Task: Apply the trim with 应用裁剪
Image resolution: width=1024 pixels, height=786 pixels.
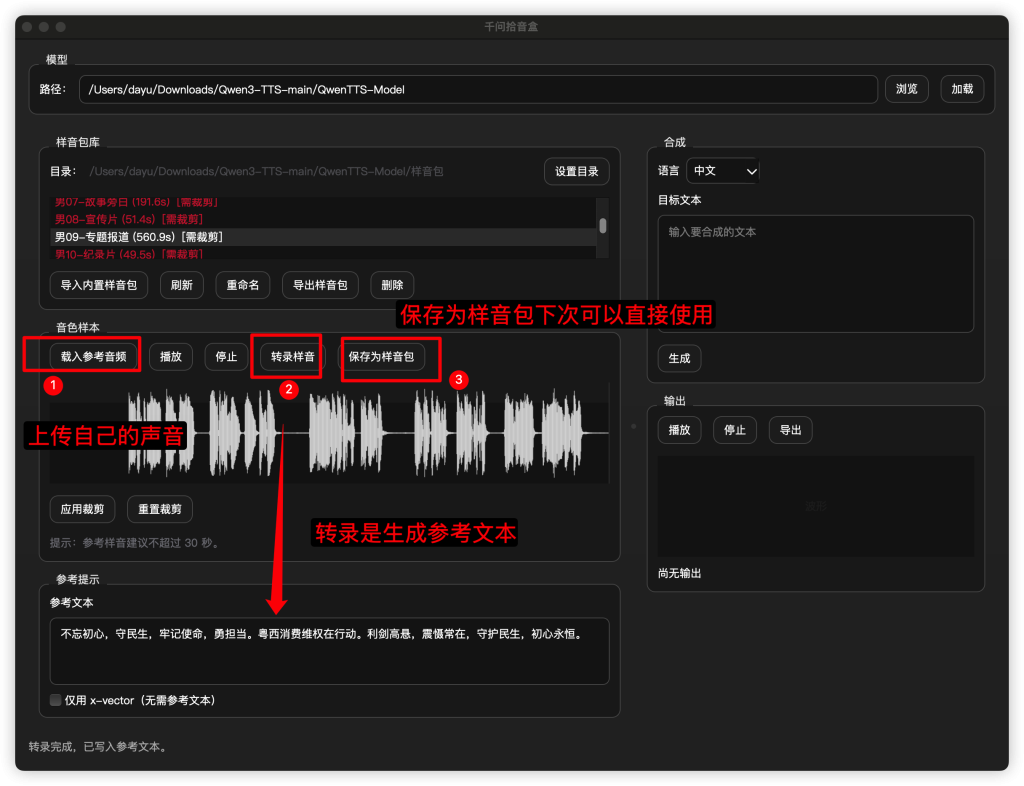Action: (x=82, y=509)
